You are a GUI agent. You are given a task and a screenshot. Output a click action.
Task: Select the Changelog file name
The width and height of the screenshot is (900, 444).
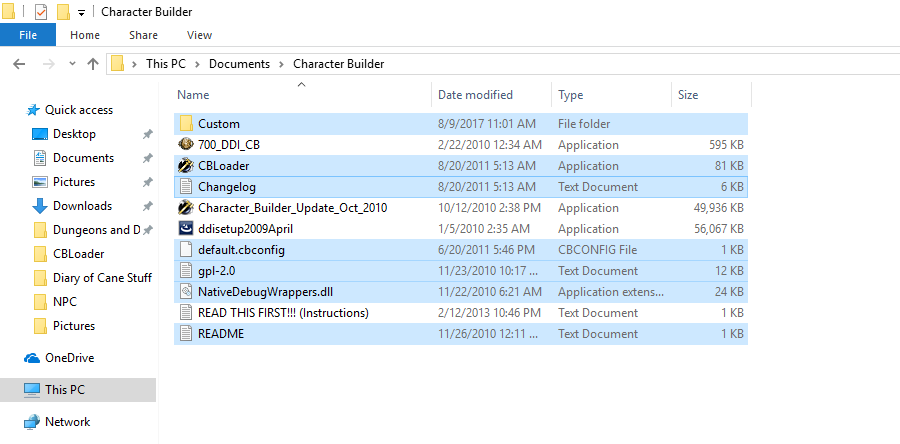click(x=227, y=187)
